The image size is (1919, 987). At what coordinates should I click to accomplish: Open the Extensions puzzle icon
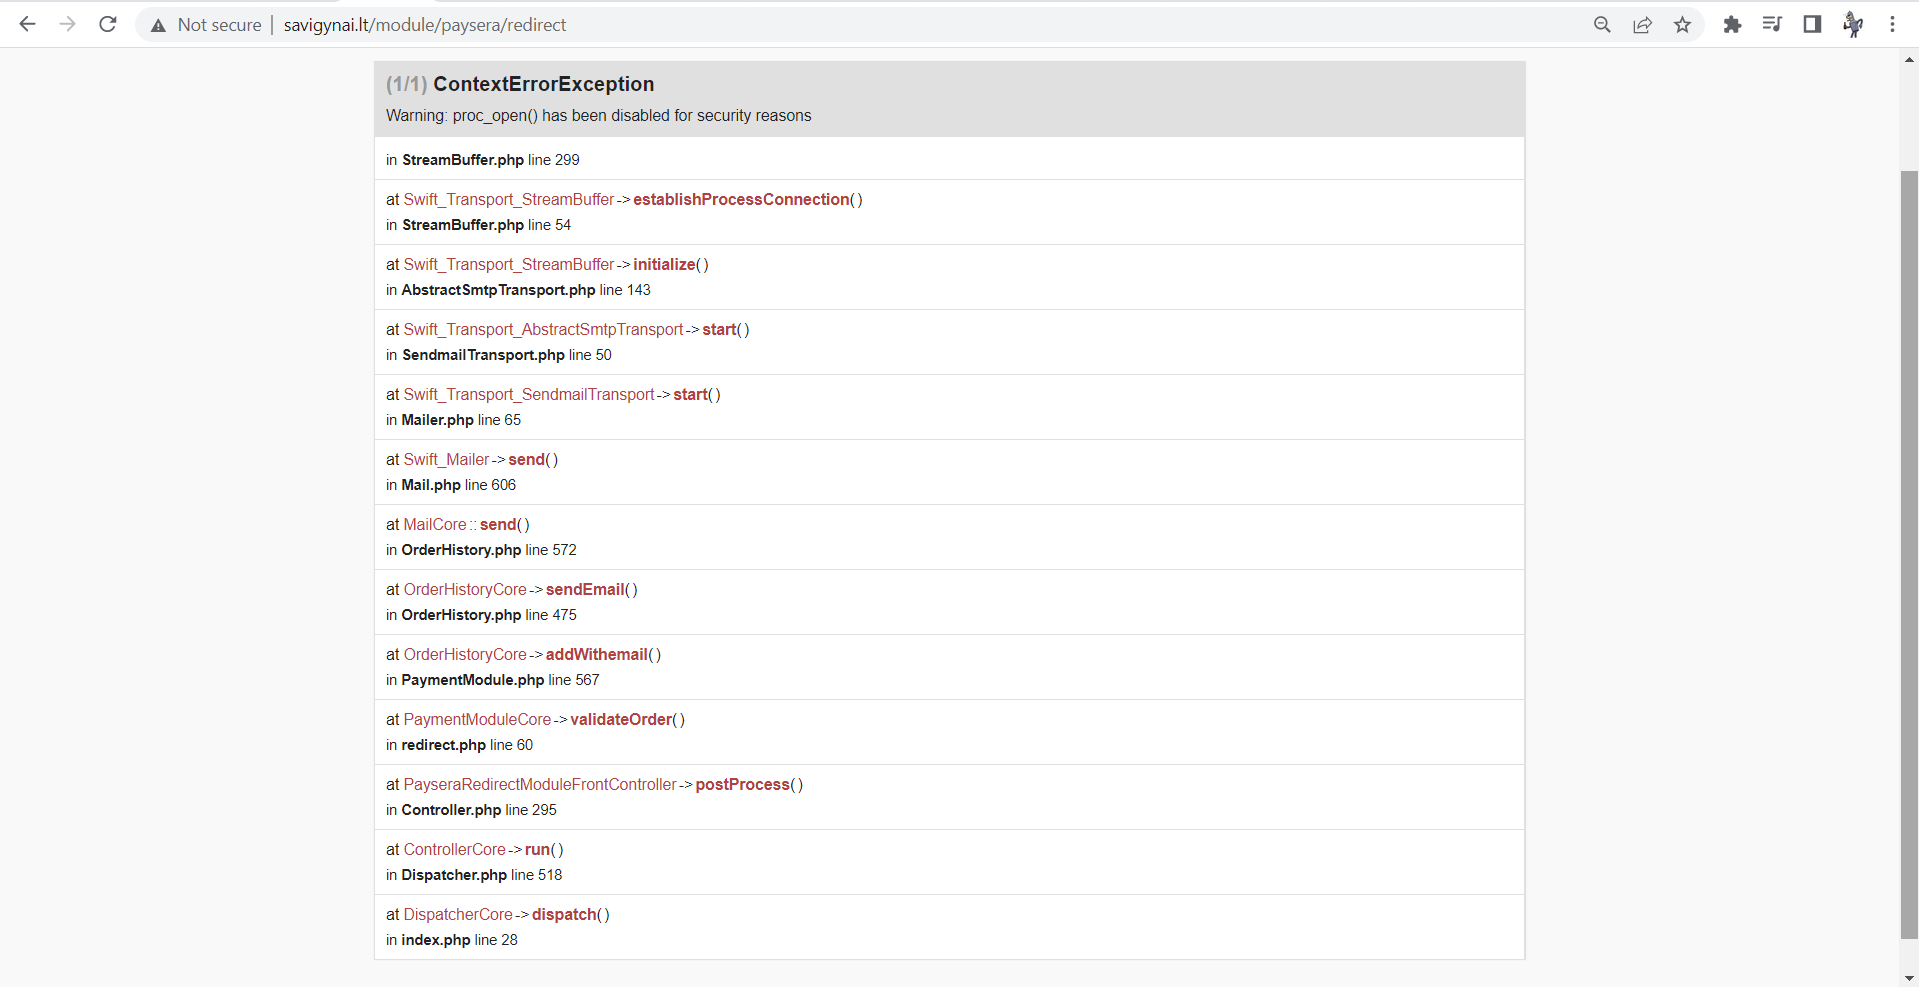(x=1732, y=25)
